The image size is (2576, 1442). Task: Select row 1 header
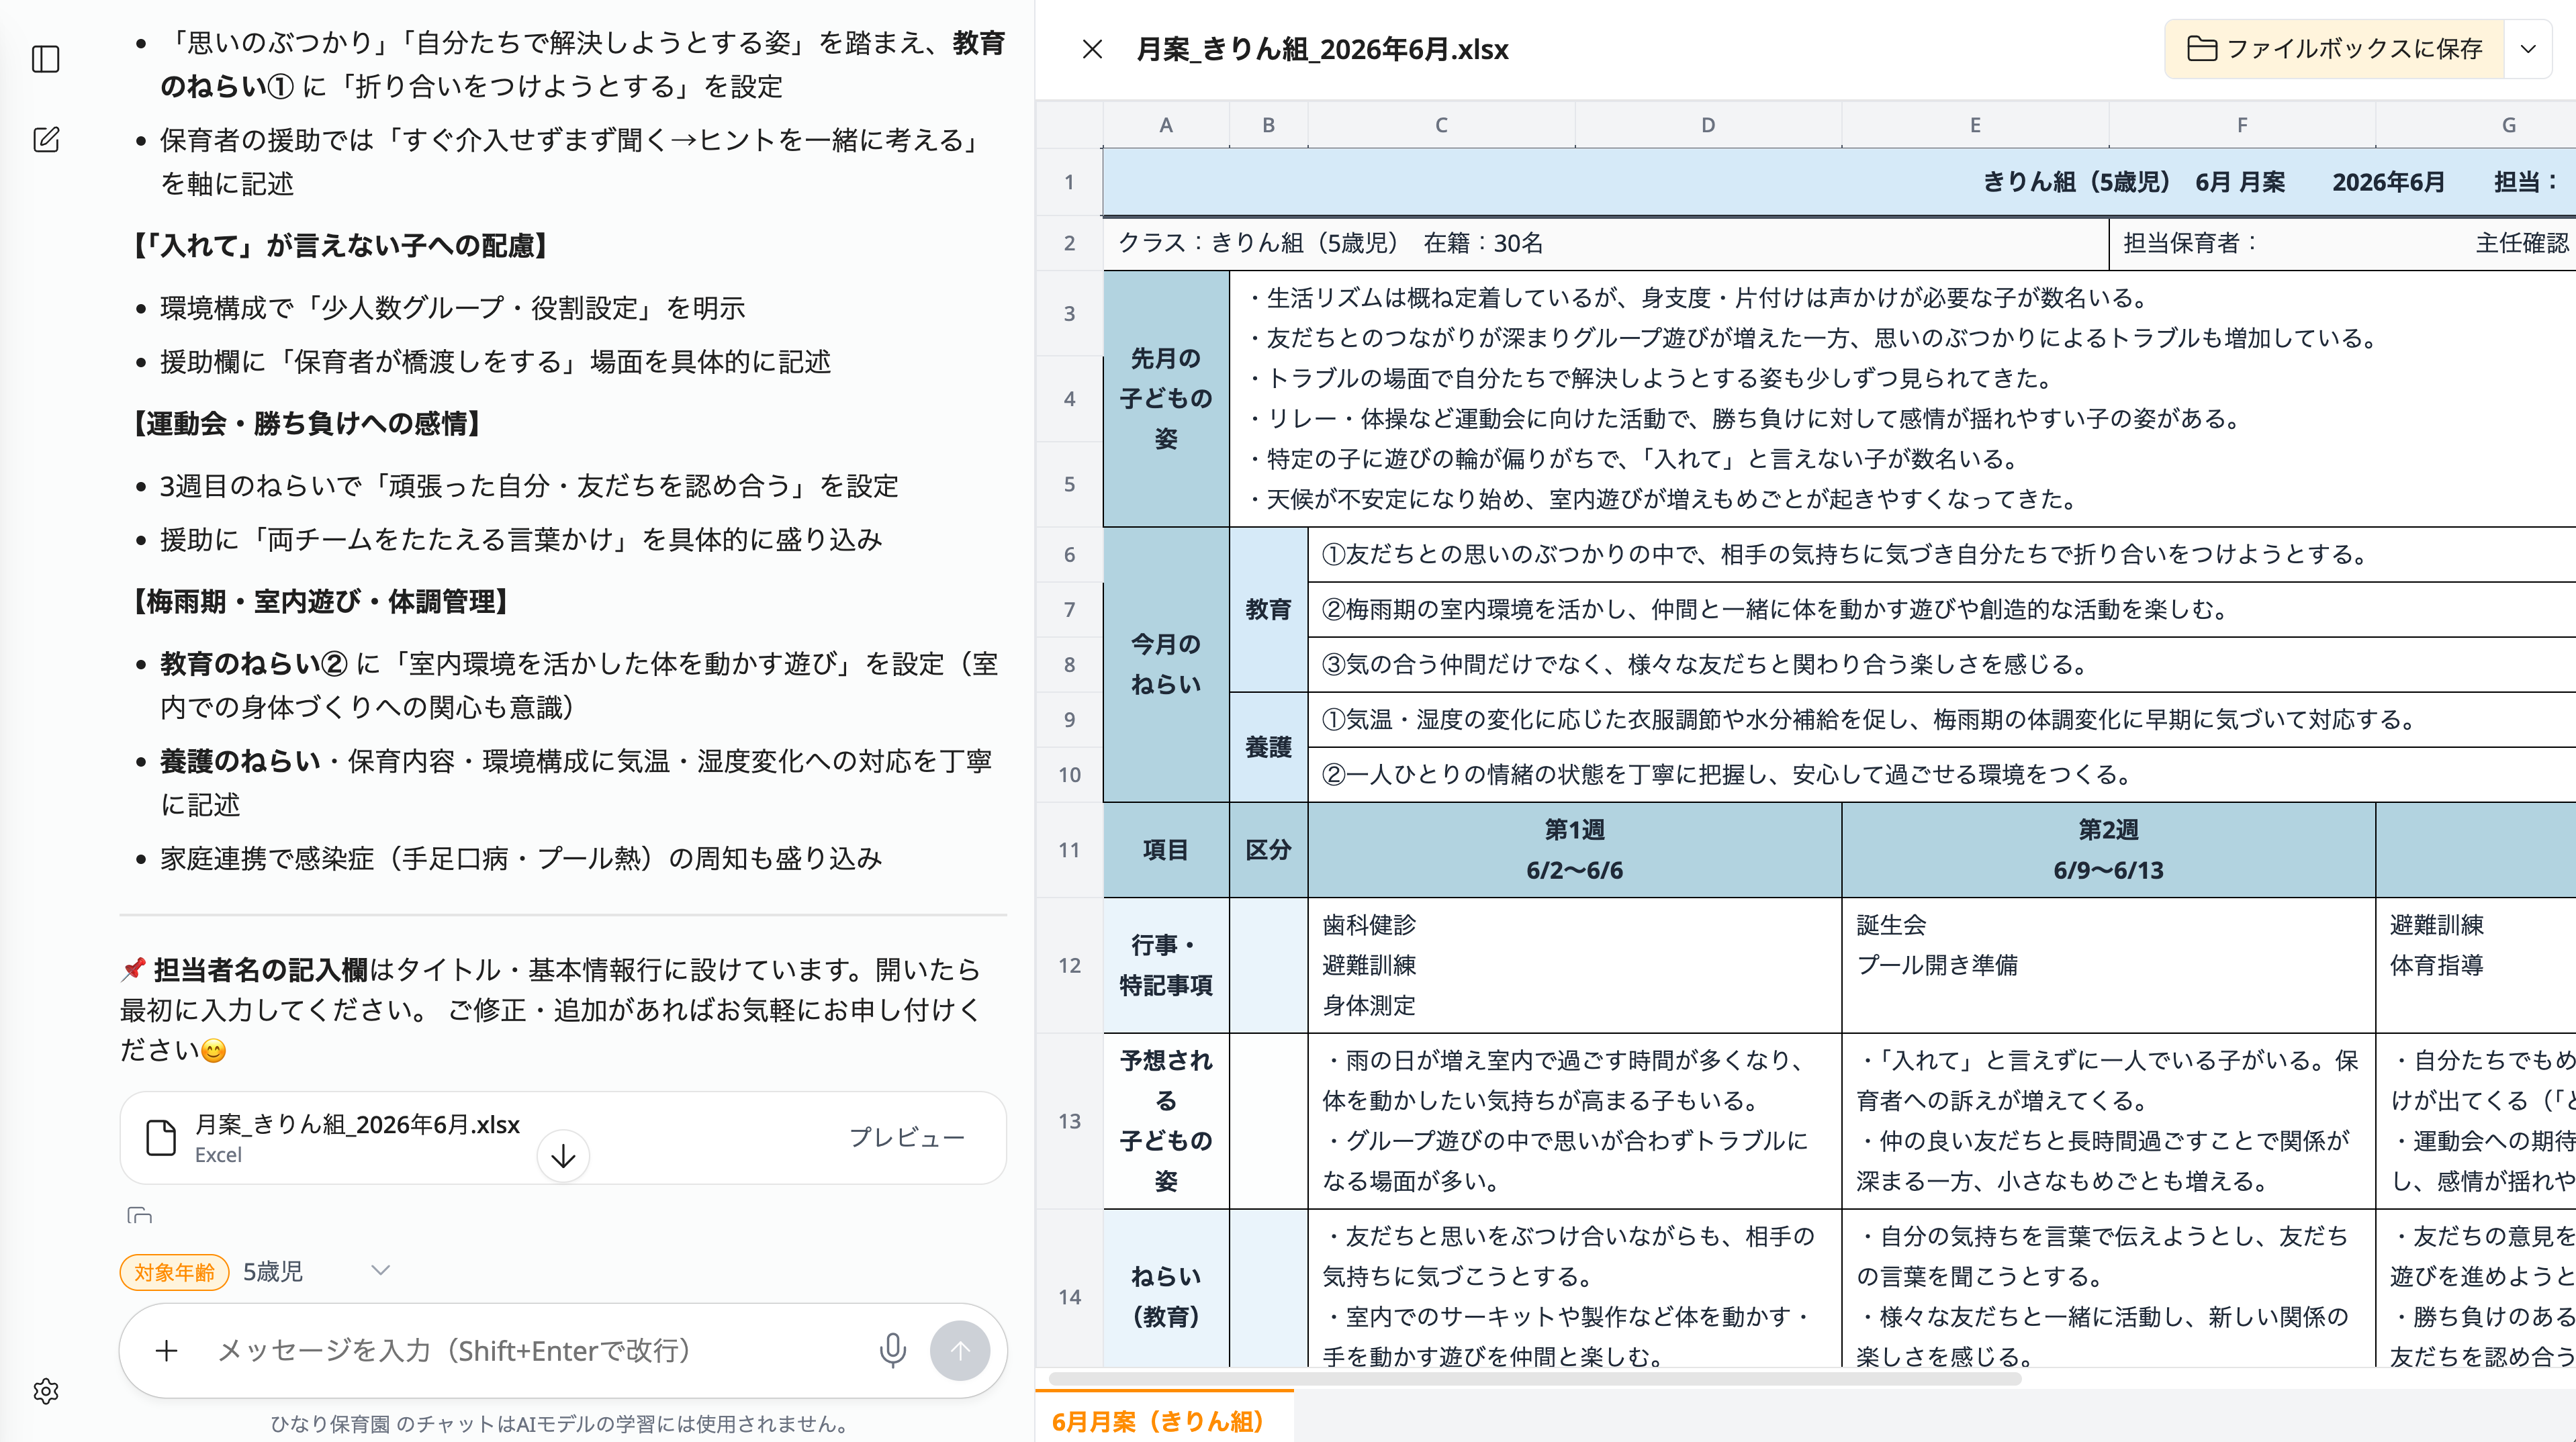[x=1069, y=182]
